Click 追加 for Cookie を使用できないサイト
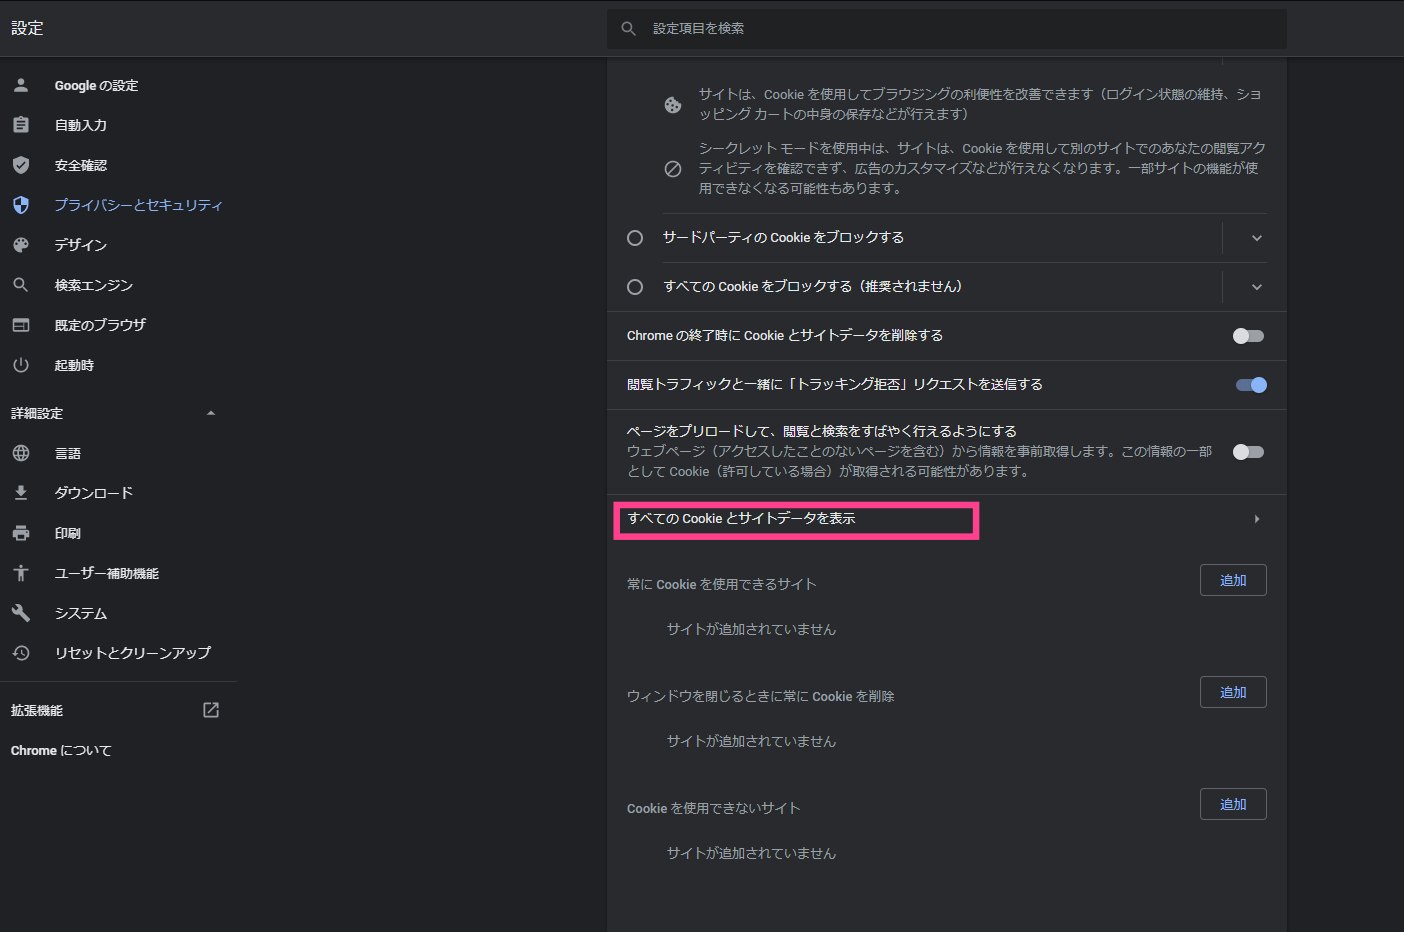Viewport: 1404px width, 932px height. 1233,804
